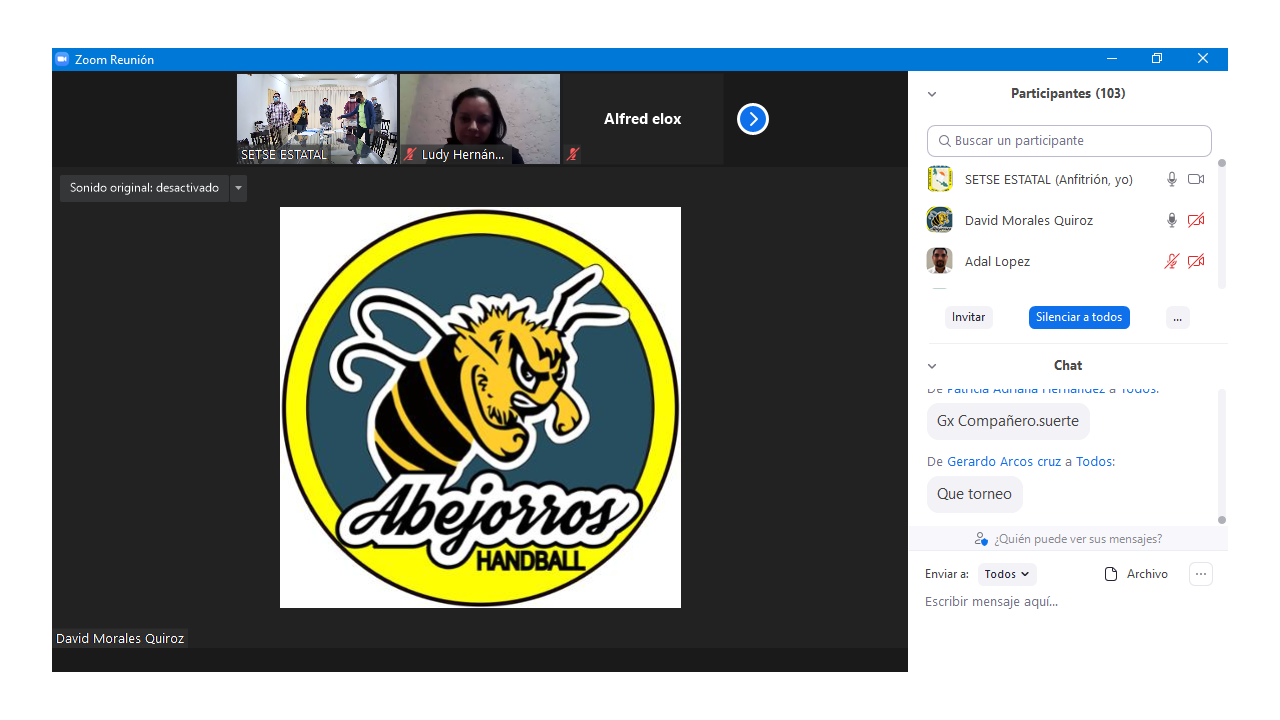Screen dimensions: 1280x720
Task: Select SETSE ESTATAL video thumbnail
Action: coord(317,119)
